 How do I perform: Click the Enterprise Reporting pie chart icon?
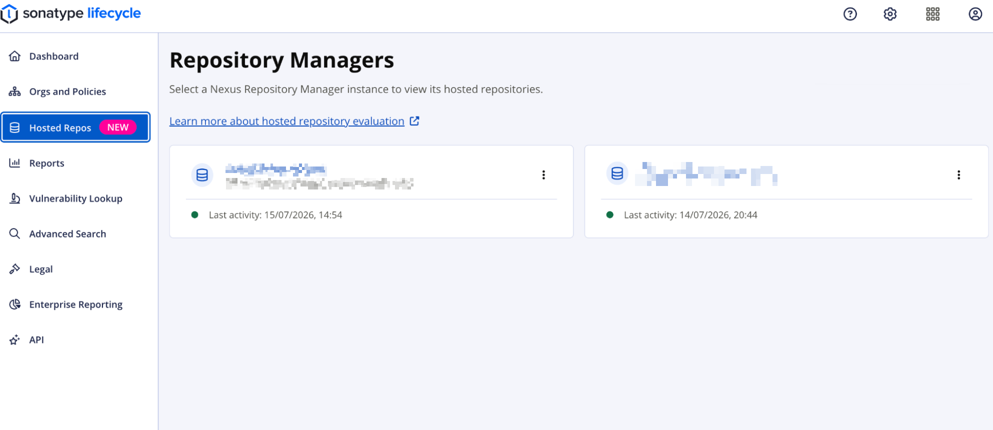[15, 305]
